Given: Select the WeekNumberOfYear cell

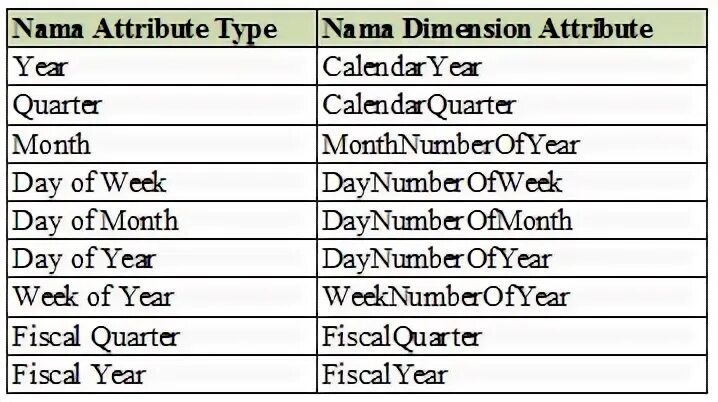Looking at the screenshot, I should pyautogui.click(x=512, y=297).
